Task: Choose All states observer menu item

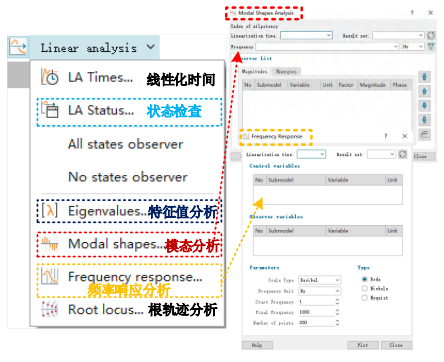Action: (x=126, y=144)
